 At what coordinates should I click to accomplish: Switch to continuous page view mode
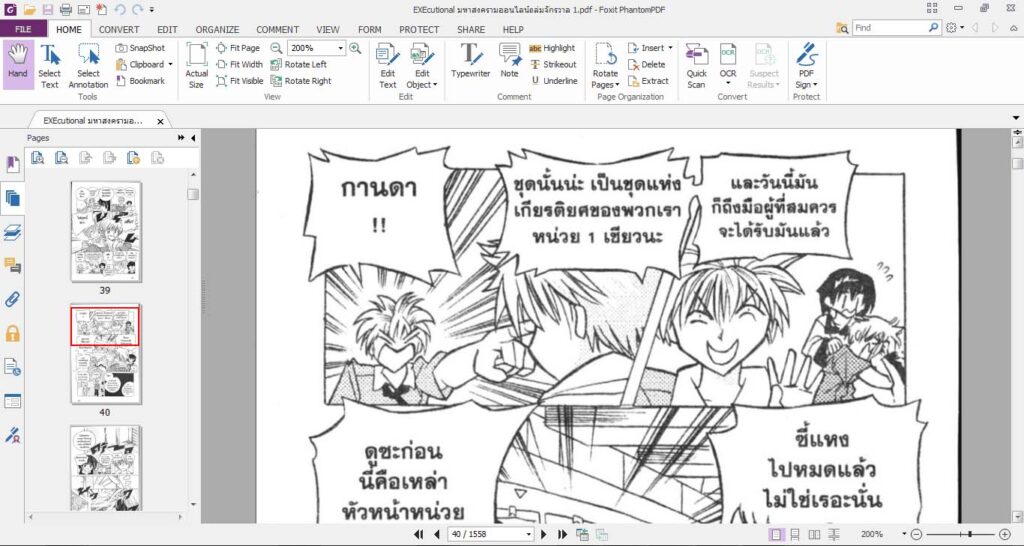pos(795,534)
